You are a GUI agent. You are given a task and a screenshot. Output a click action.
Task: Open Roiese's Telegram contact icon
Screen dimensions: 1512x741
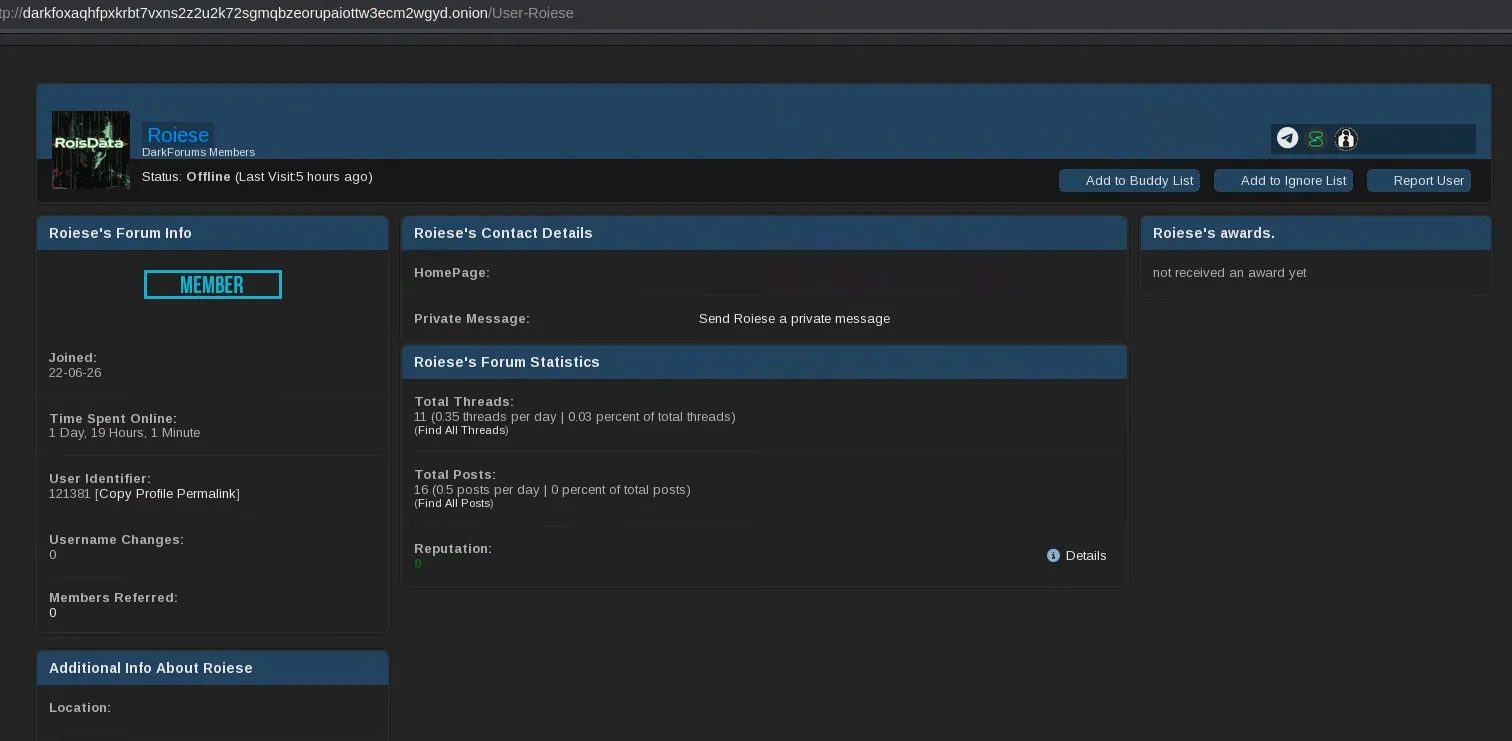tap(1287, 138)
